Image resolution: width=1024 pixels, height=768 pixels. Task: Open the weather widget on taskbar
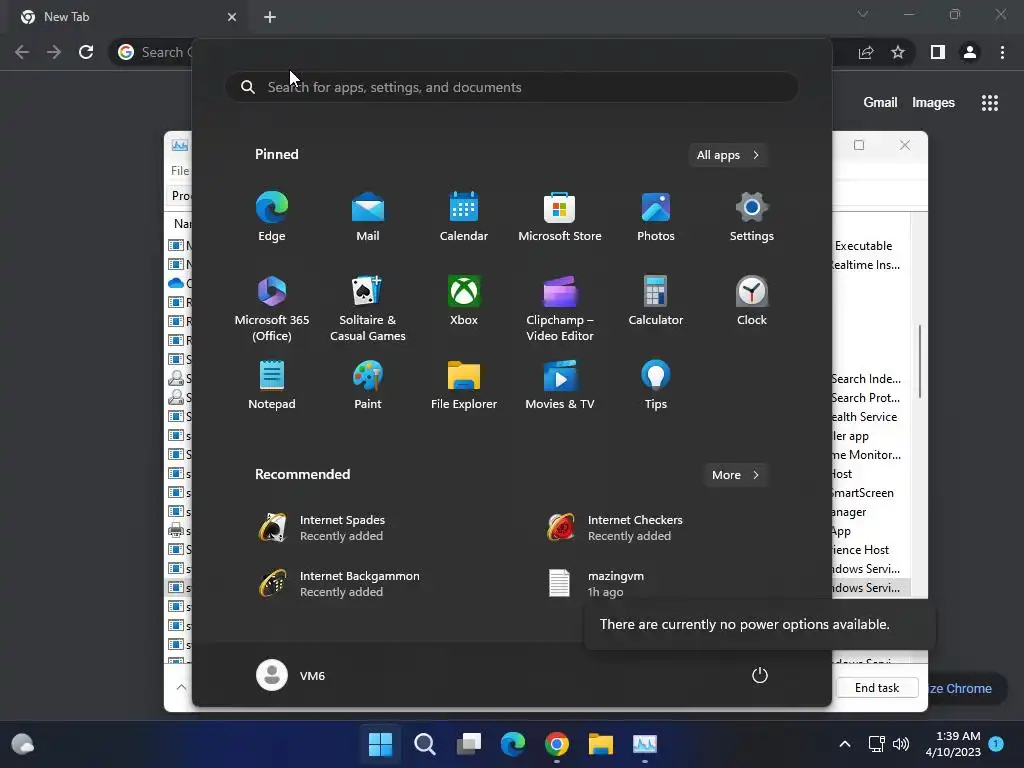23,744
